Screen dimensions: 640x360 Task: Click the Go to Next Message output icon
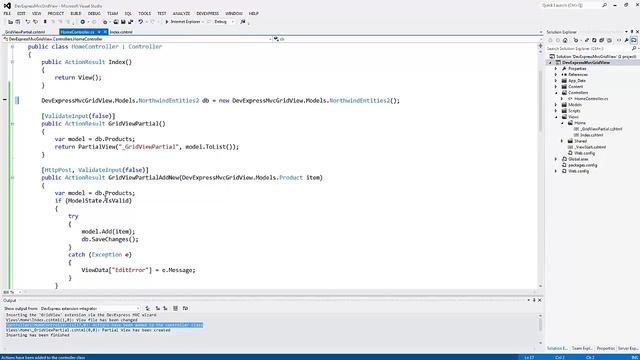pos(165,309)
